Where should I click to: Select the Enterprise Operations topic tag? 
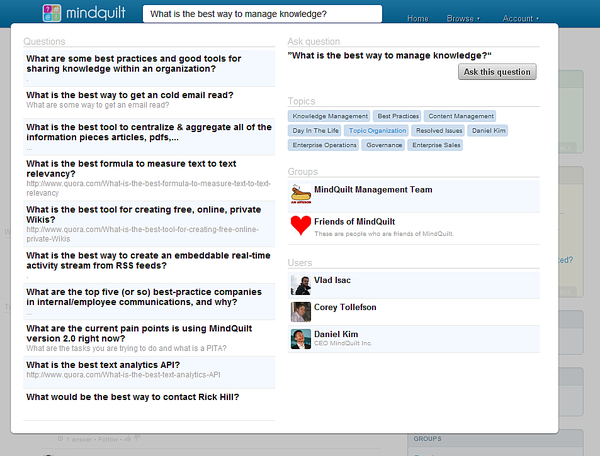324,145
